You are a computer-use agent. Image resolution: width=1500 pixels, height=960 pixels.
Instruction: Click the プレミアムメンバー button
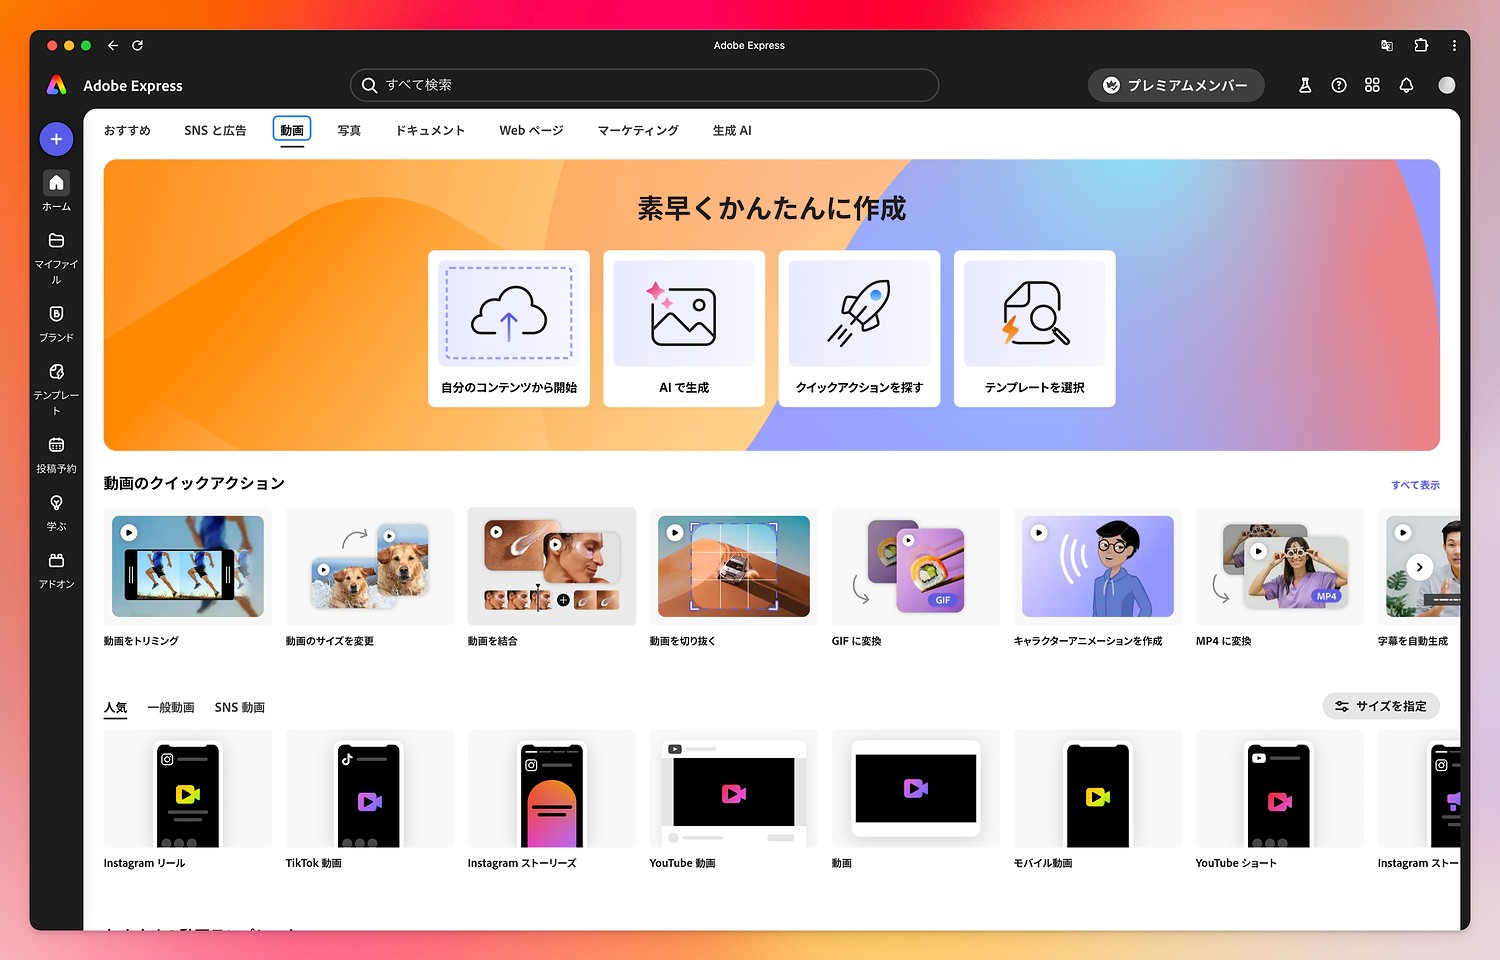pos(1175,86)
